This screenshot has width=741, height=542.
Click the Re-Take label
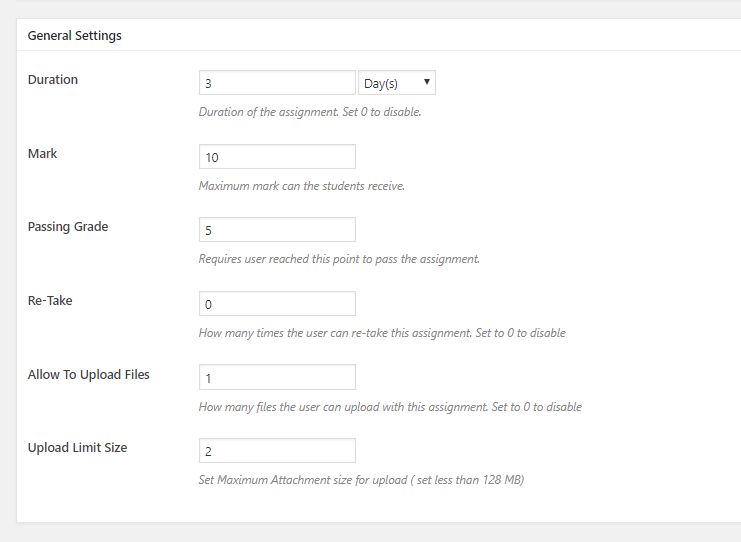coord(50,301)
